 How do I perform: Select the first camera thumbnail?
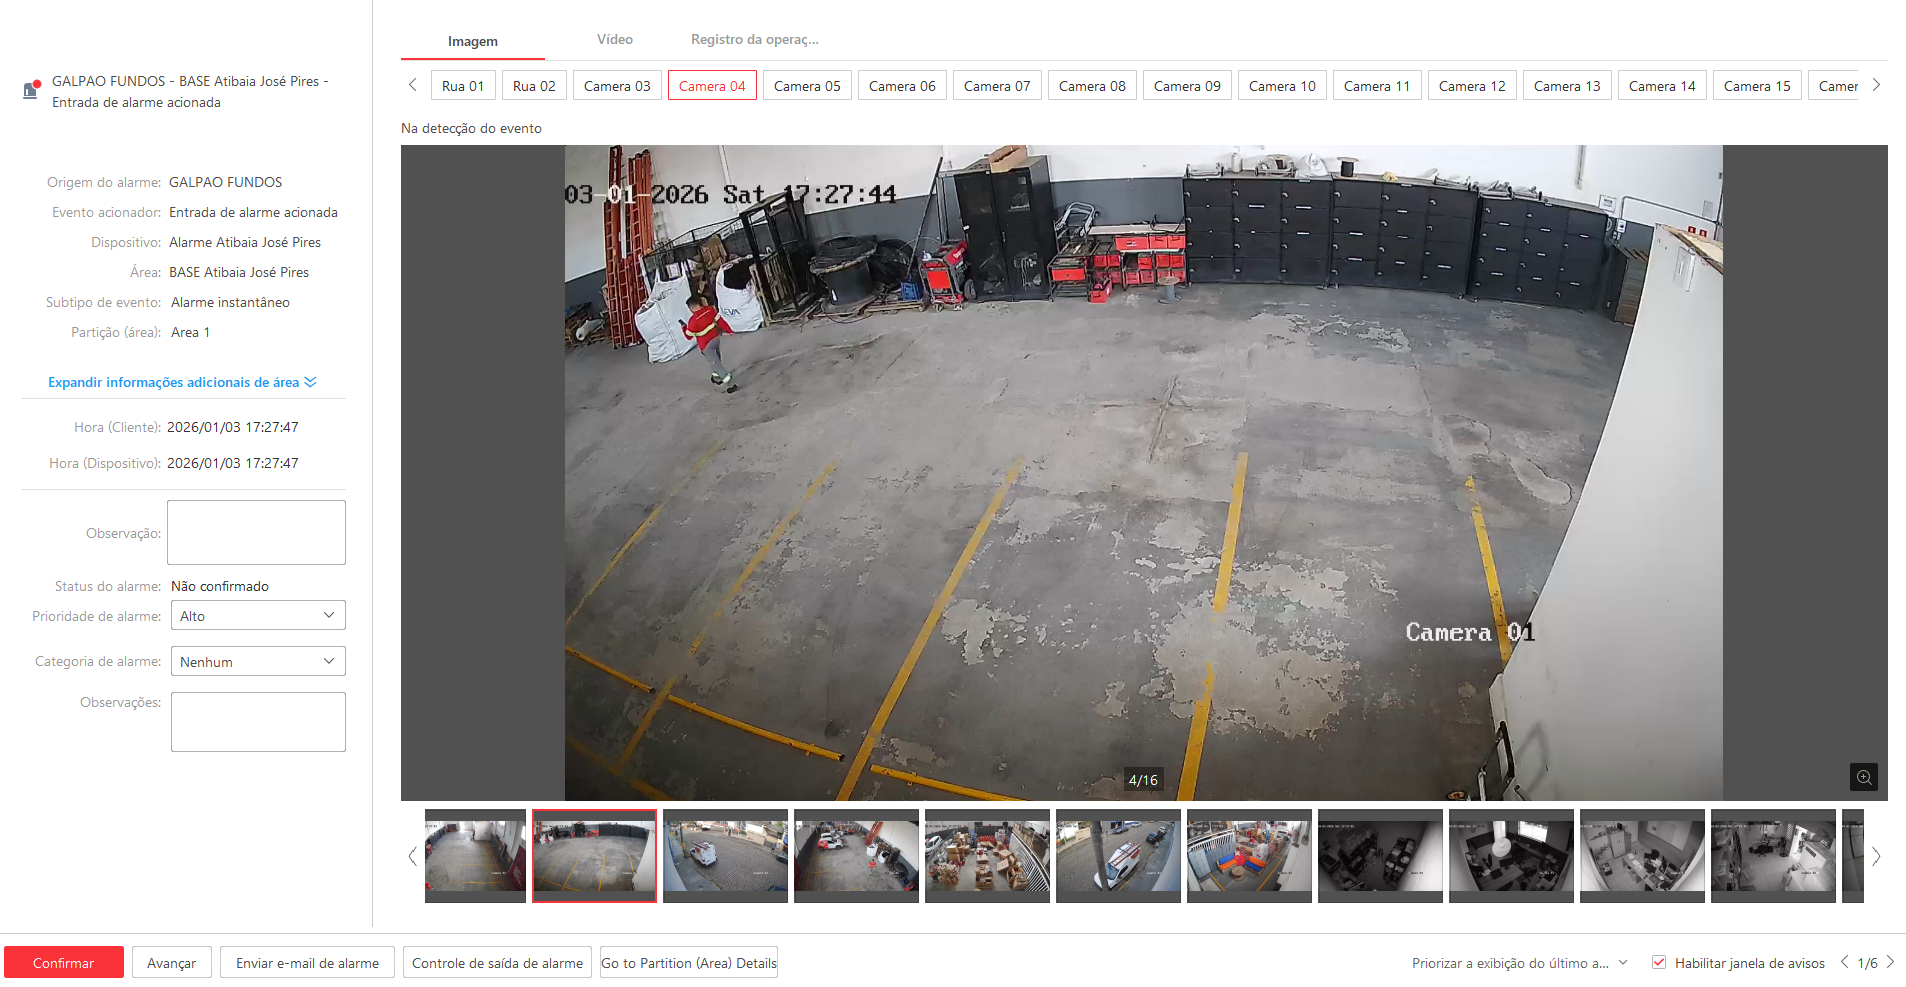point(475,855)
